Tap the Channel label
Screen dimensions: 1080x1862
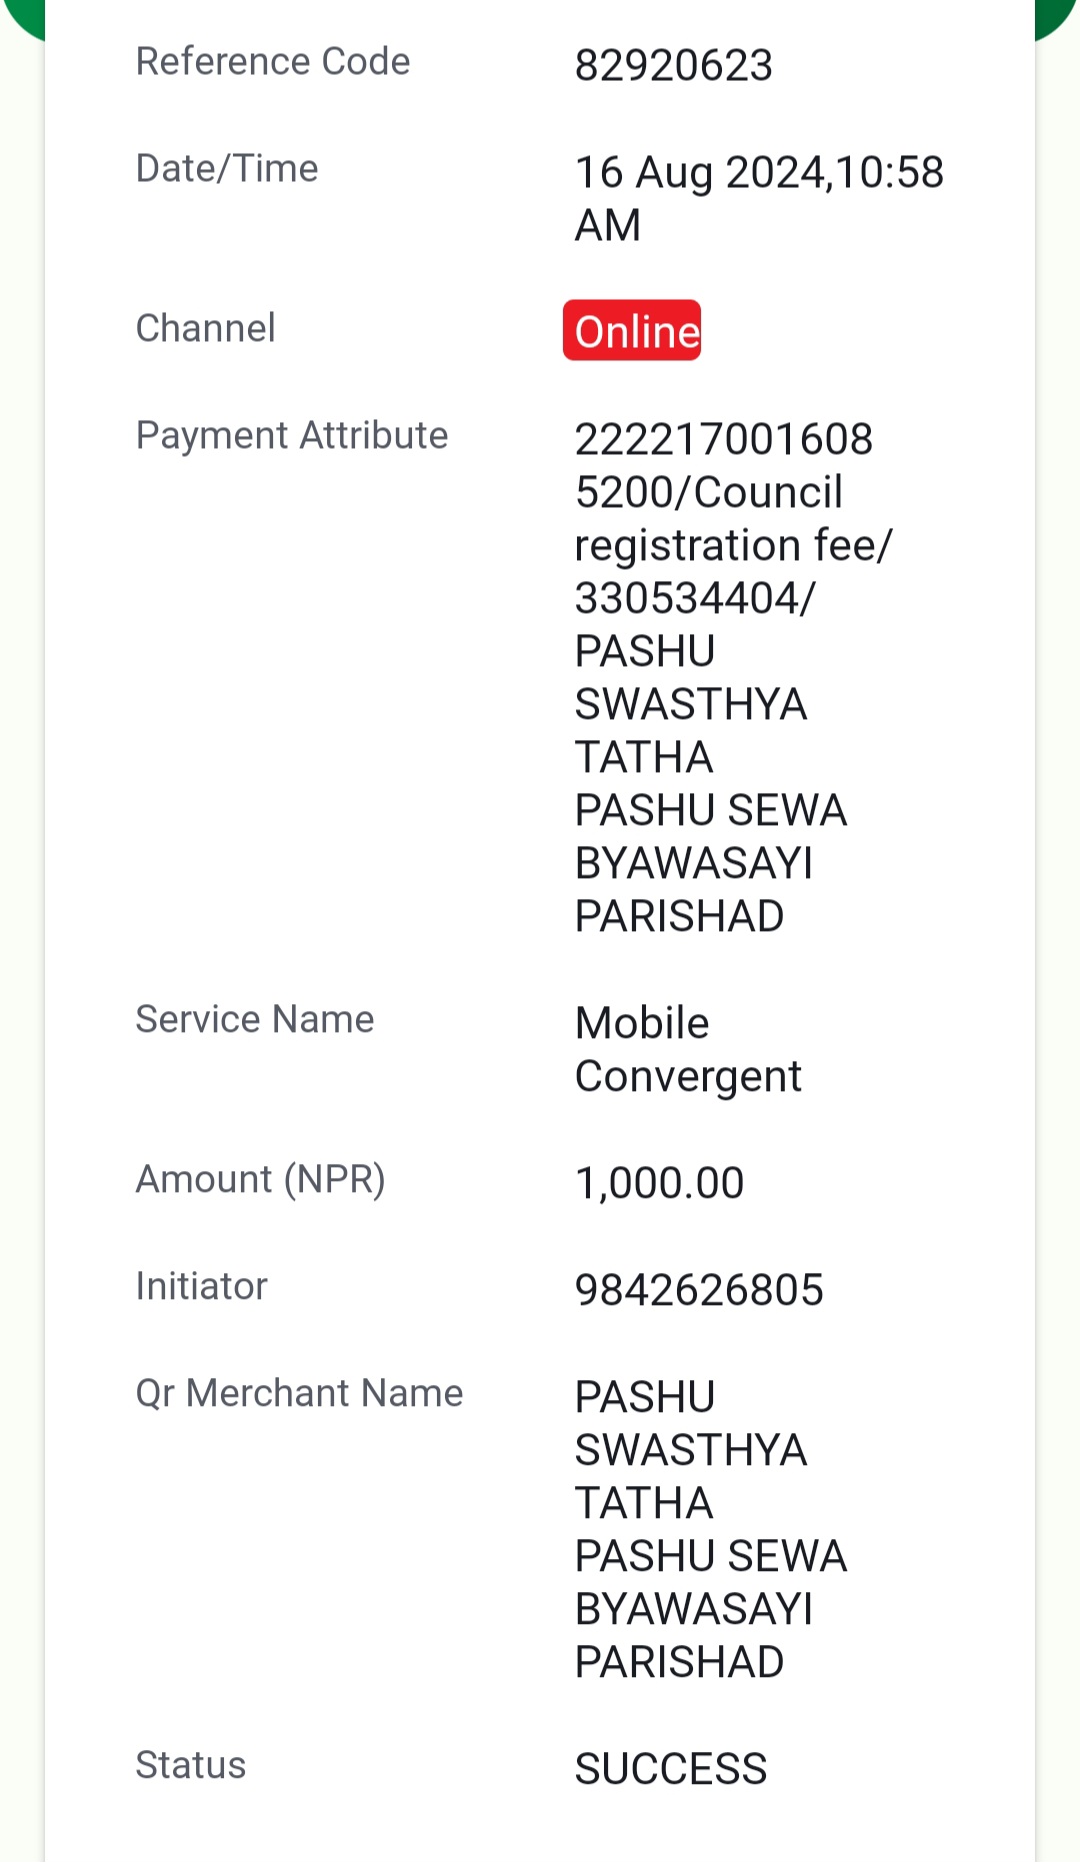[205, 329]
